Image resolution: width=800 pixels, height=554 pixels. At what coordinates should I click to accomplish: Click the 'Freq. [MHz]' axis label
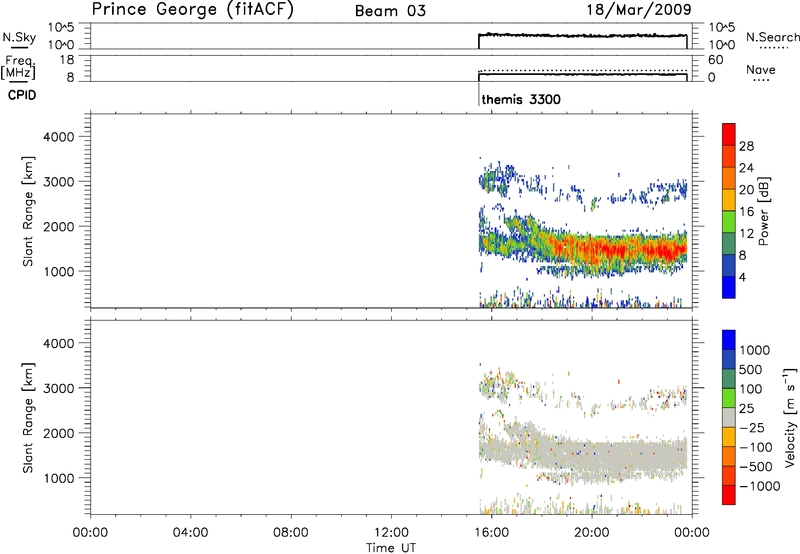coord(19,68)
